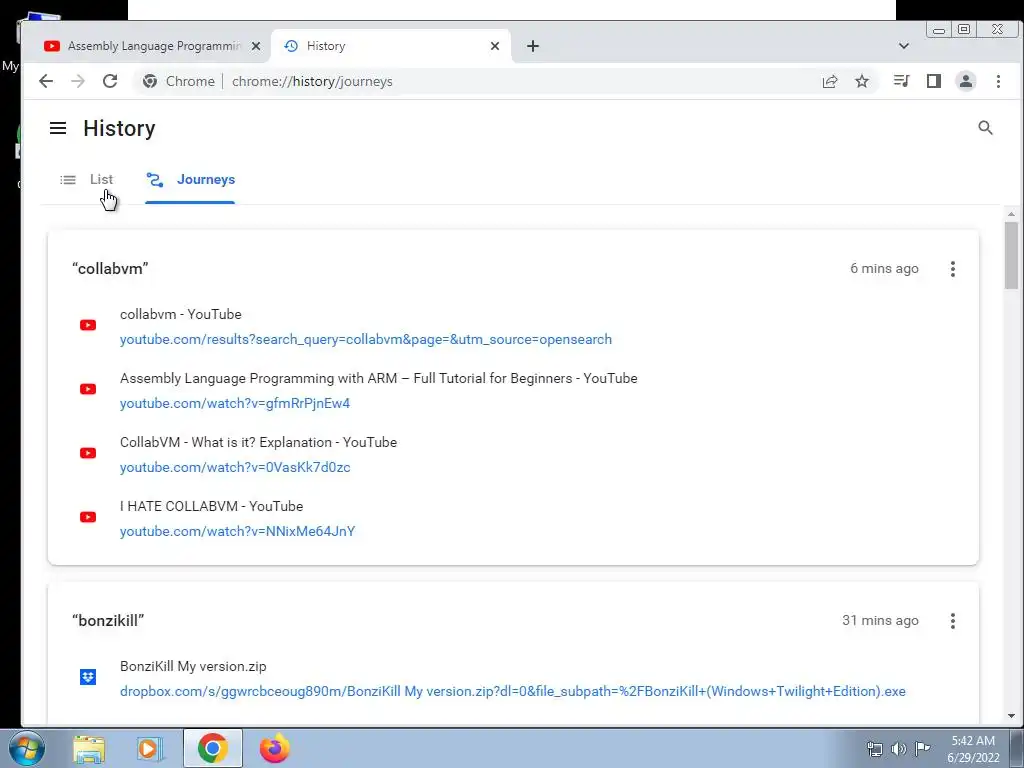Image resolution: width=1024 pixels, height=768 pixels.
Task: Click the "CollabVM - What is it?" entry title
Action: click(259, 442)
